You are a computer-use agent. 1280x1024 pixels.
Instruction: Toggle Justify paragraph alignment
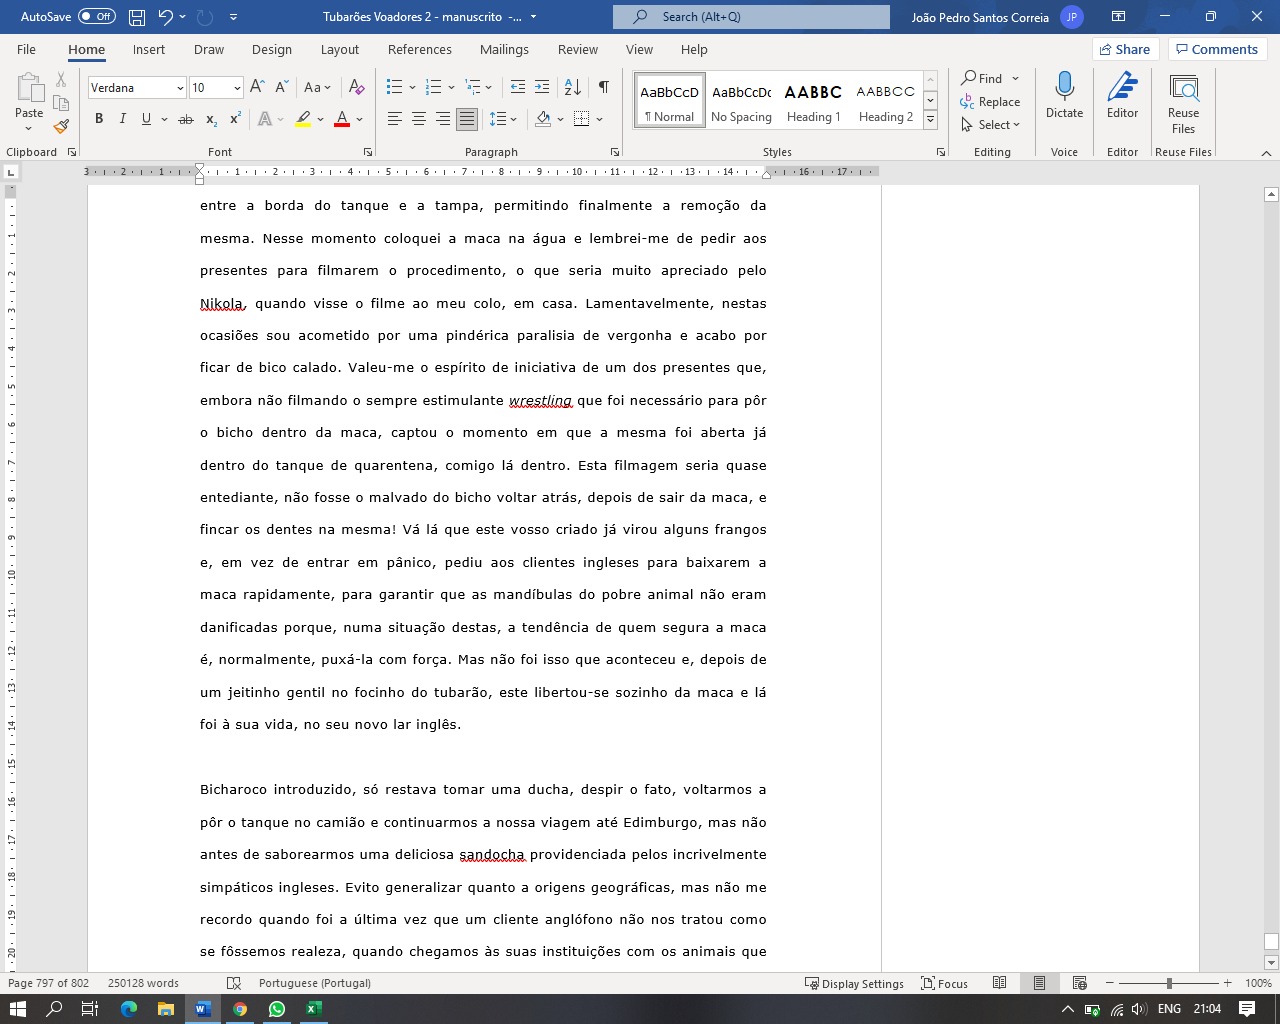[x=467, y=119]
